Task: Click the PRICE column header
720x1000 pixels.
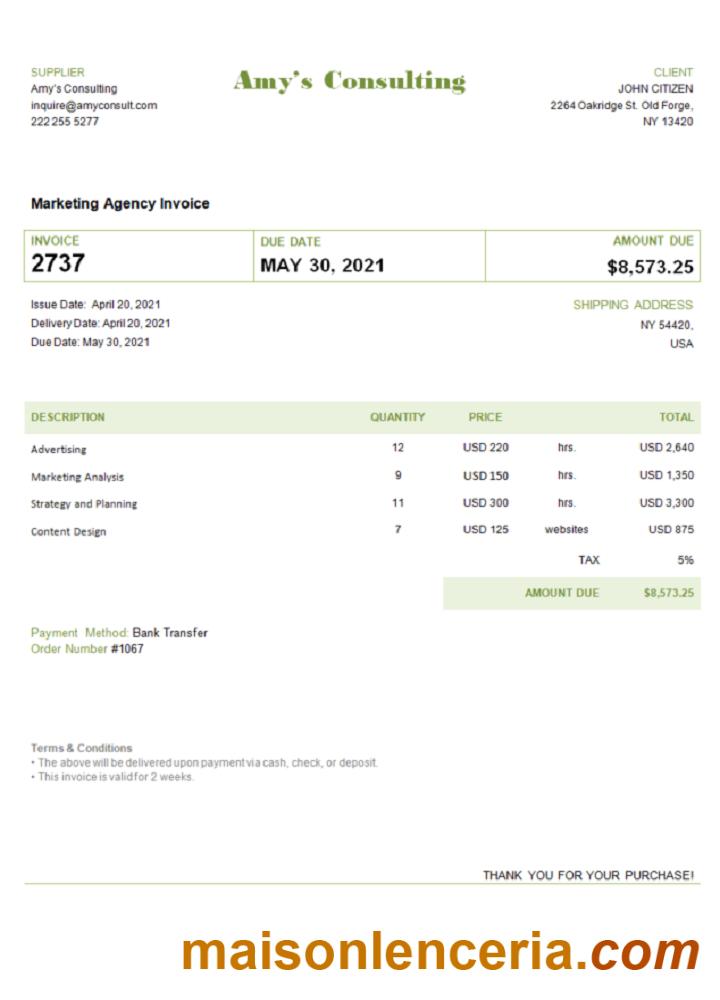Action: click(485, 417)
